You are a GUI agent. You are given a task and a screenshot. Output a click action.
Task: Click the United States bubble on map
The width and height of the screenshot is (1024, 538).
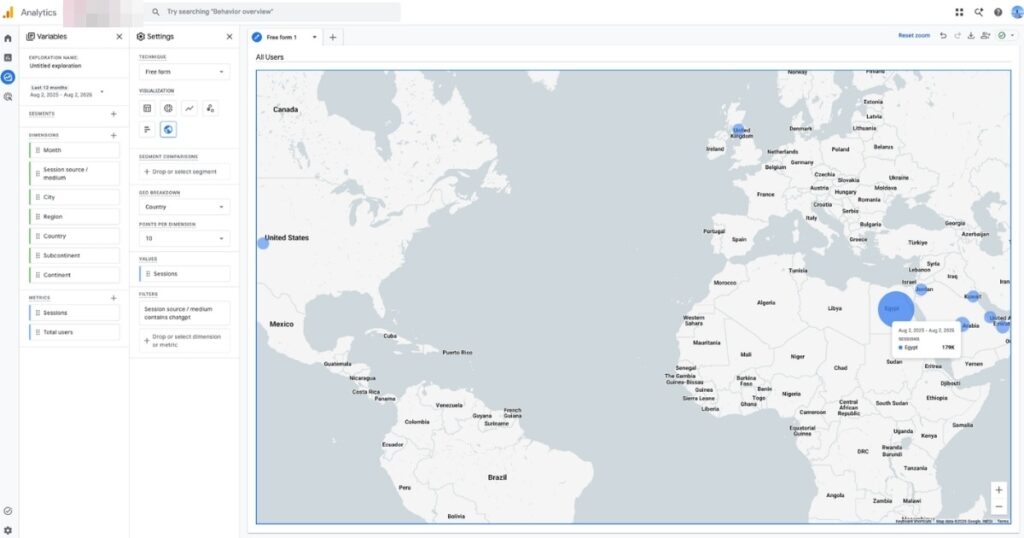click(263, 244)
